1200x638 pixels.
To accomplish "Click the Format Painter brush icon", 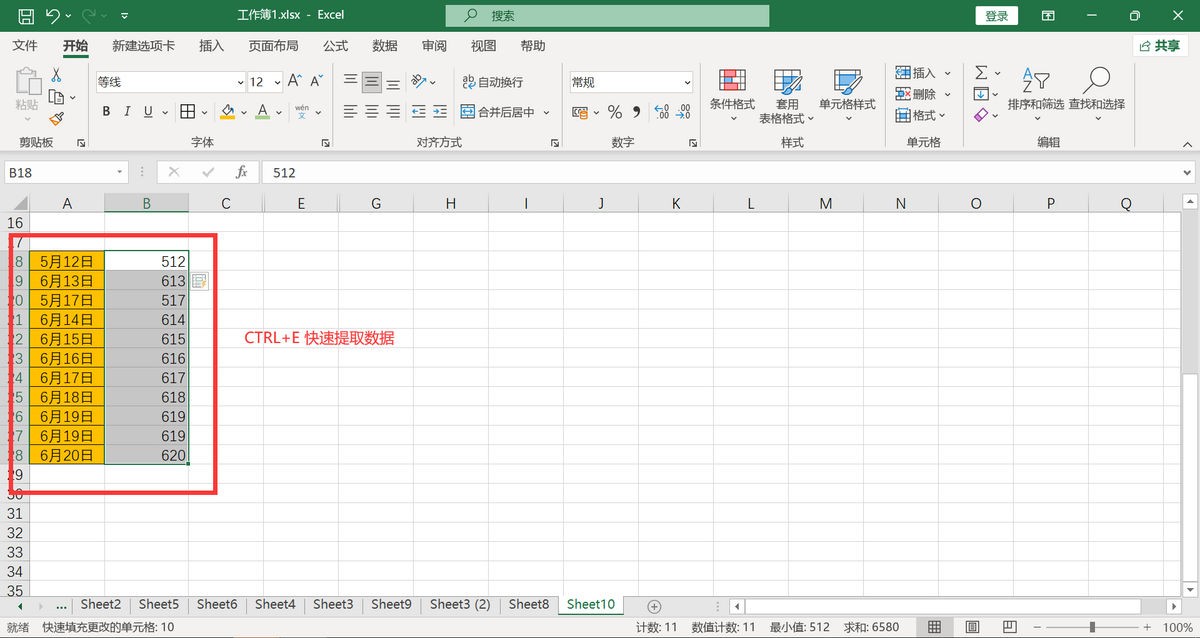I will point(56,118).
